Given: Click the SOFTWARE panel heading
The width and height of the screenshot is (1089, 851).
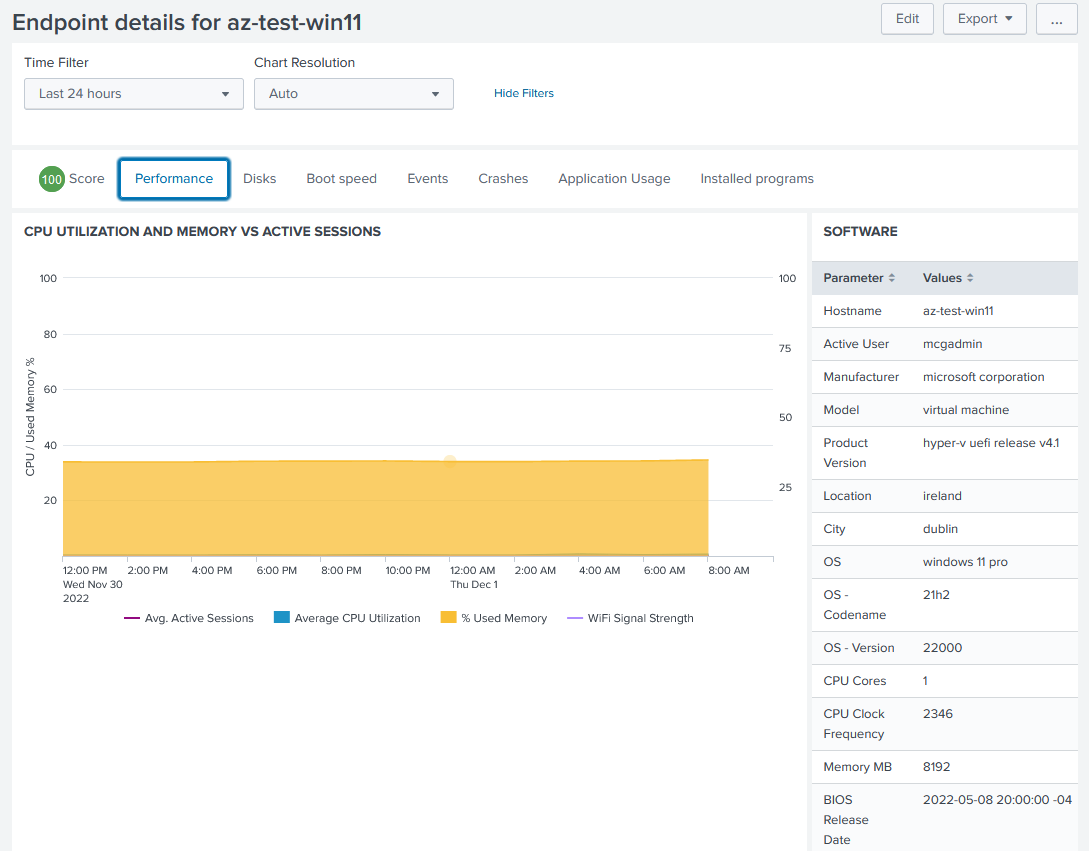Looking at the screenshot, I should point(861,231).
